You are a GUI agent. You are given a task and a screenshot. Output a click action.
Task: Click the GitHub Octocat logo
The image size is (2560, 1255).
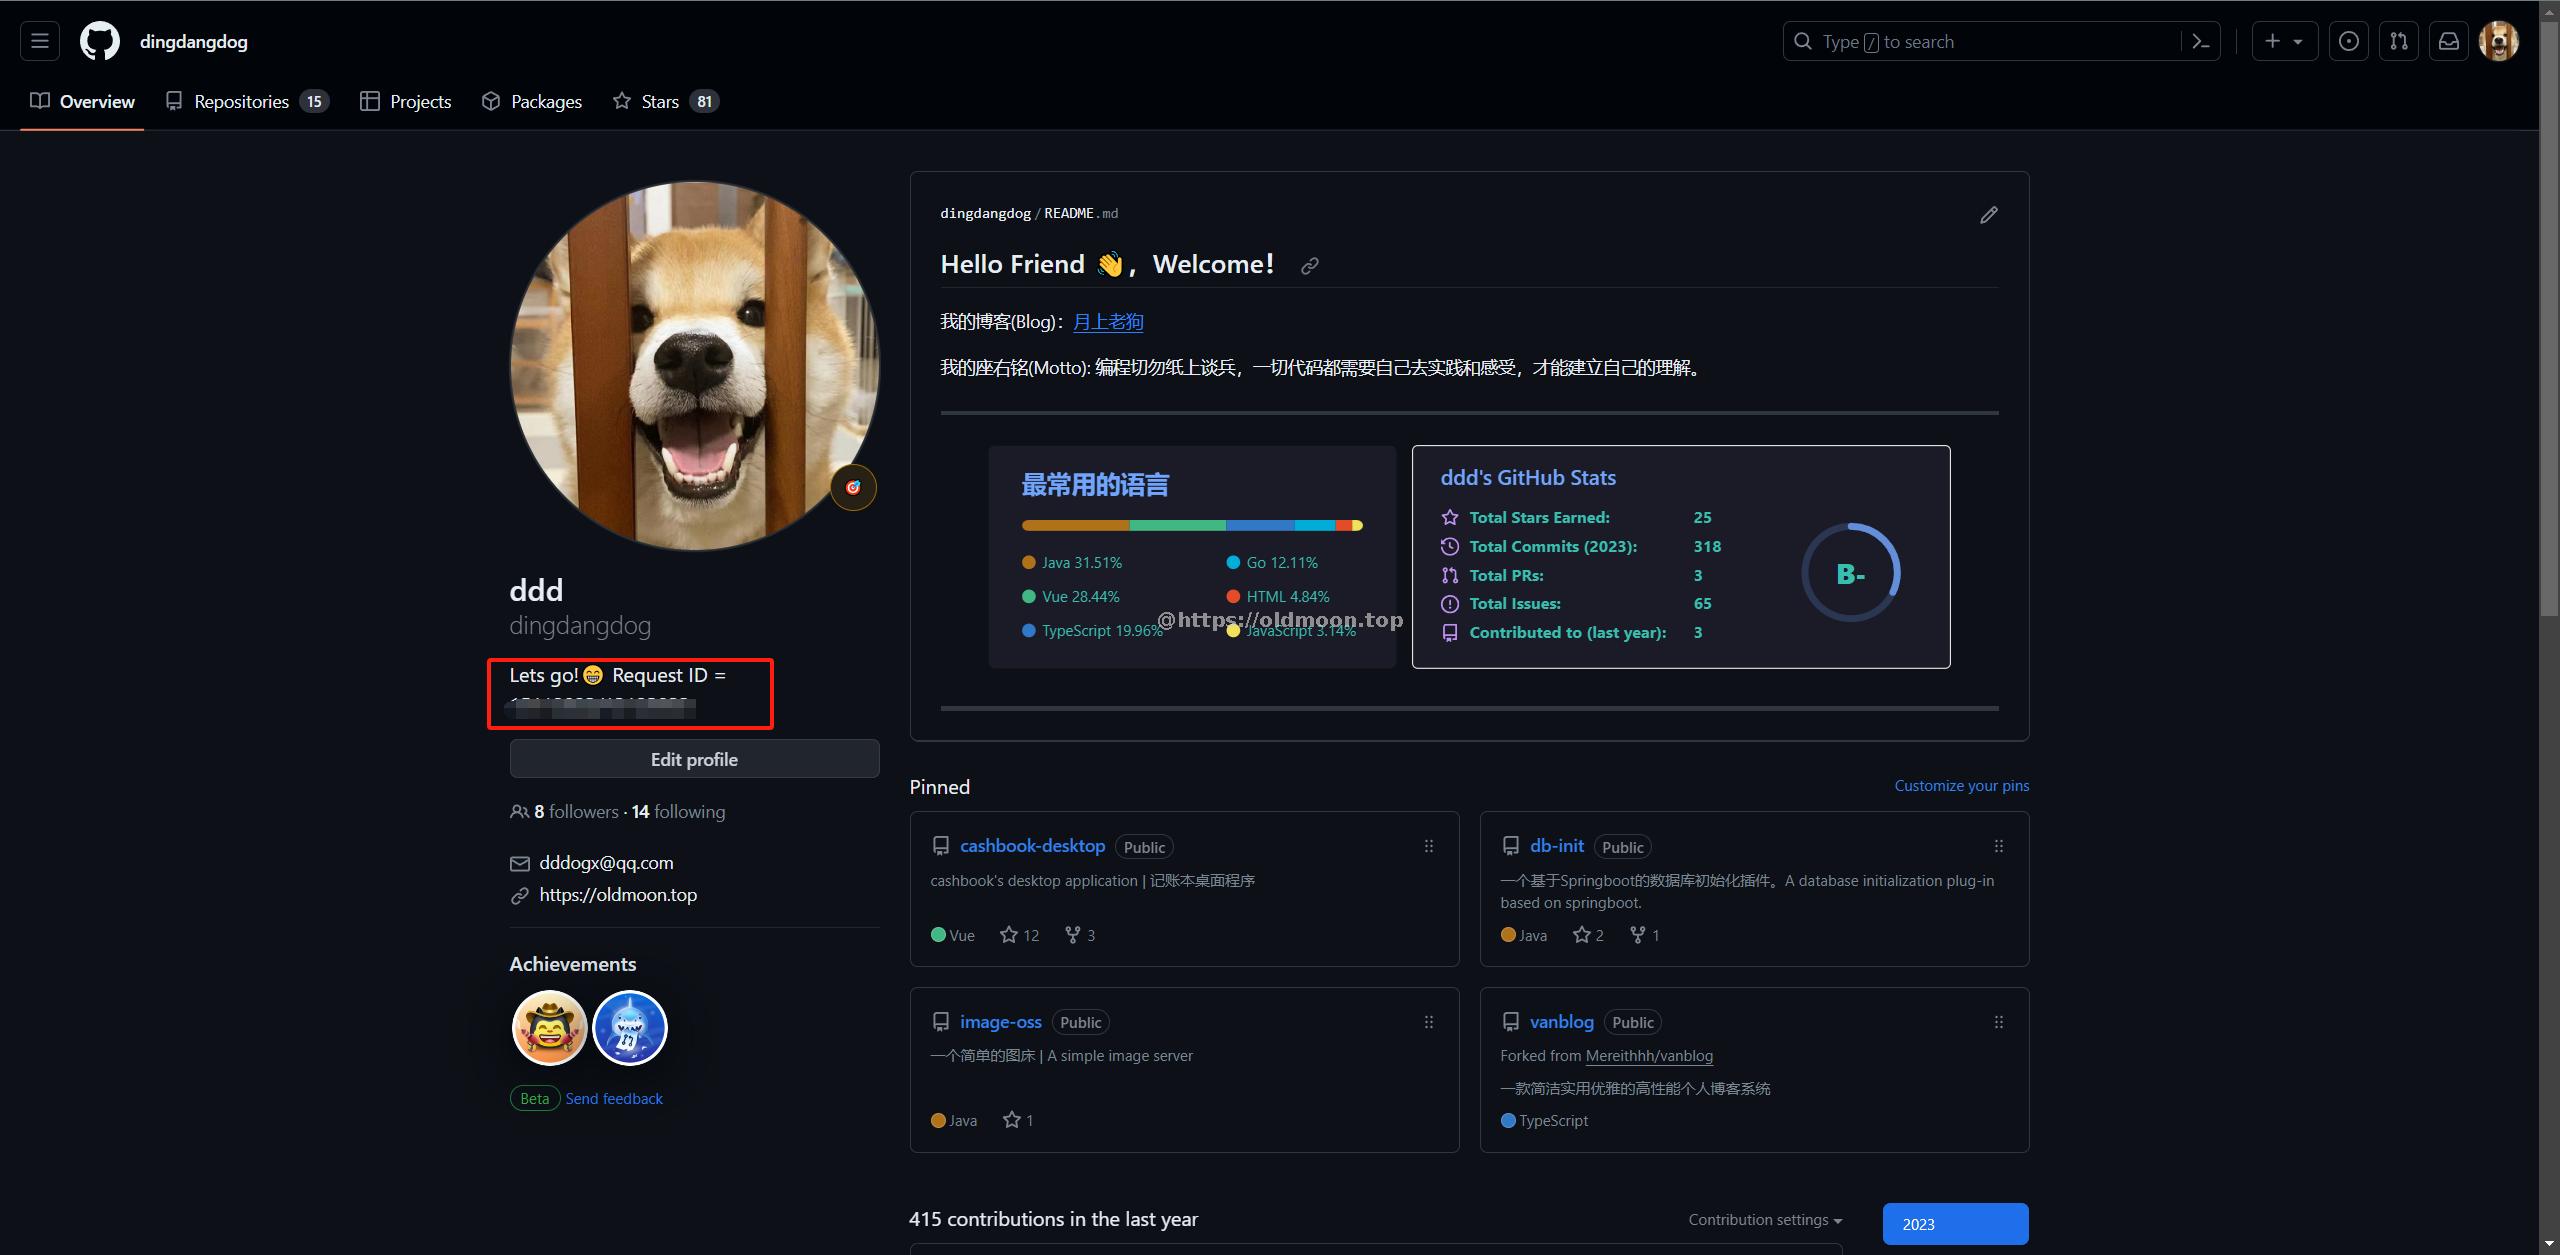point(100,41)
